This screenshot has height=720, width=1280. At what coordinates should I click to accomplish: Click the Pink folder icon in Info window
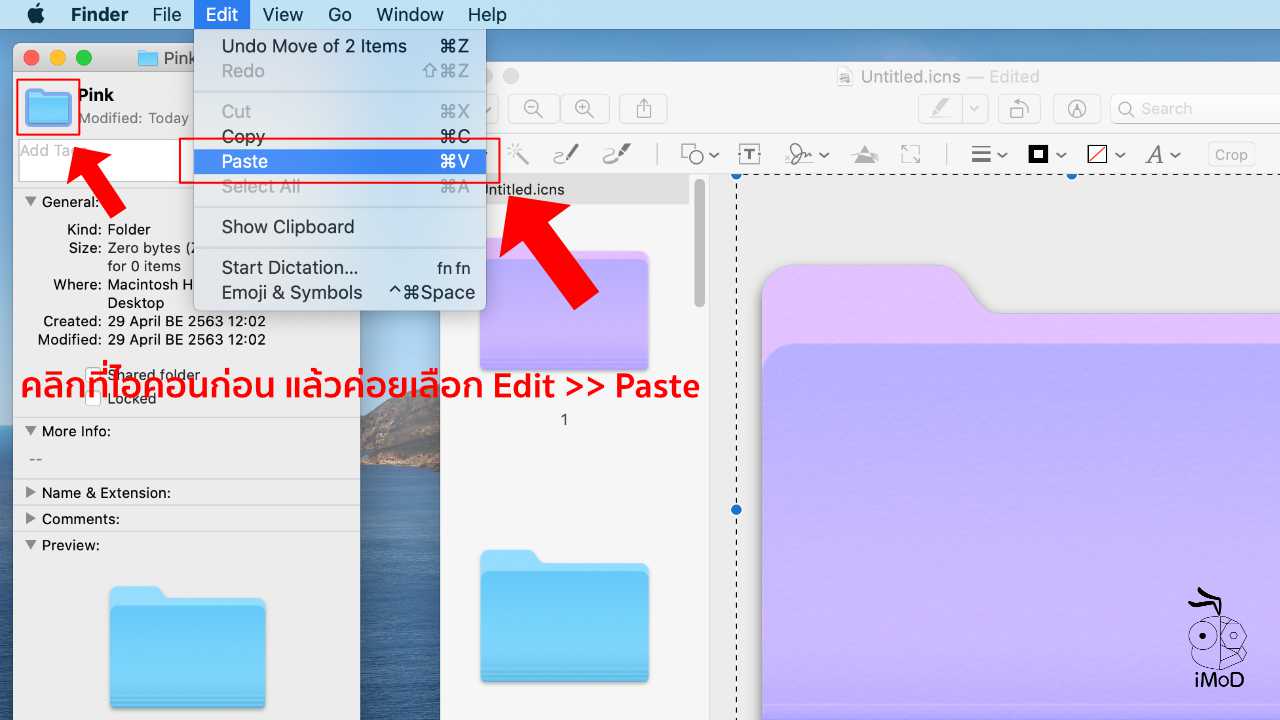(48, 107)
